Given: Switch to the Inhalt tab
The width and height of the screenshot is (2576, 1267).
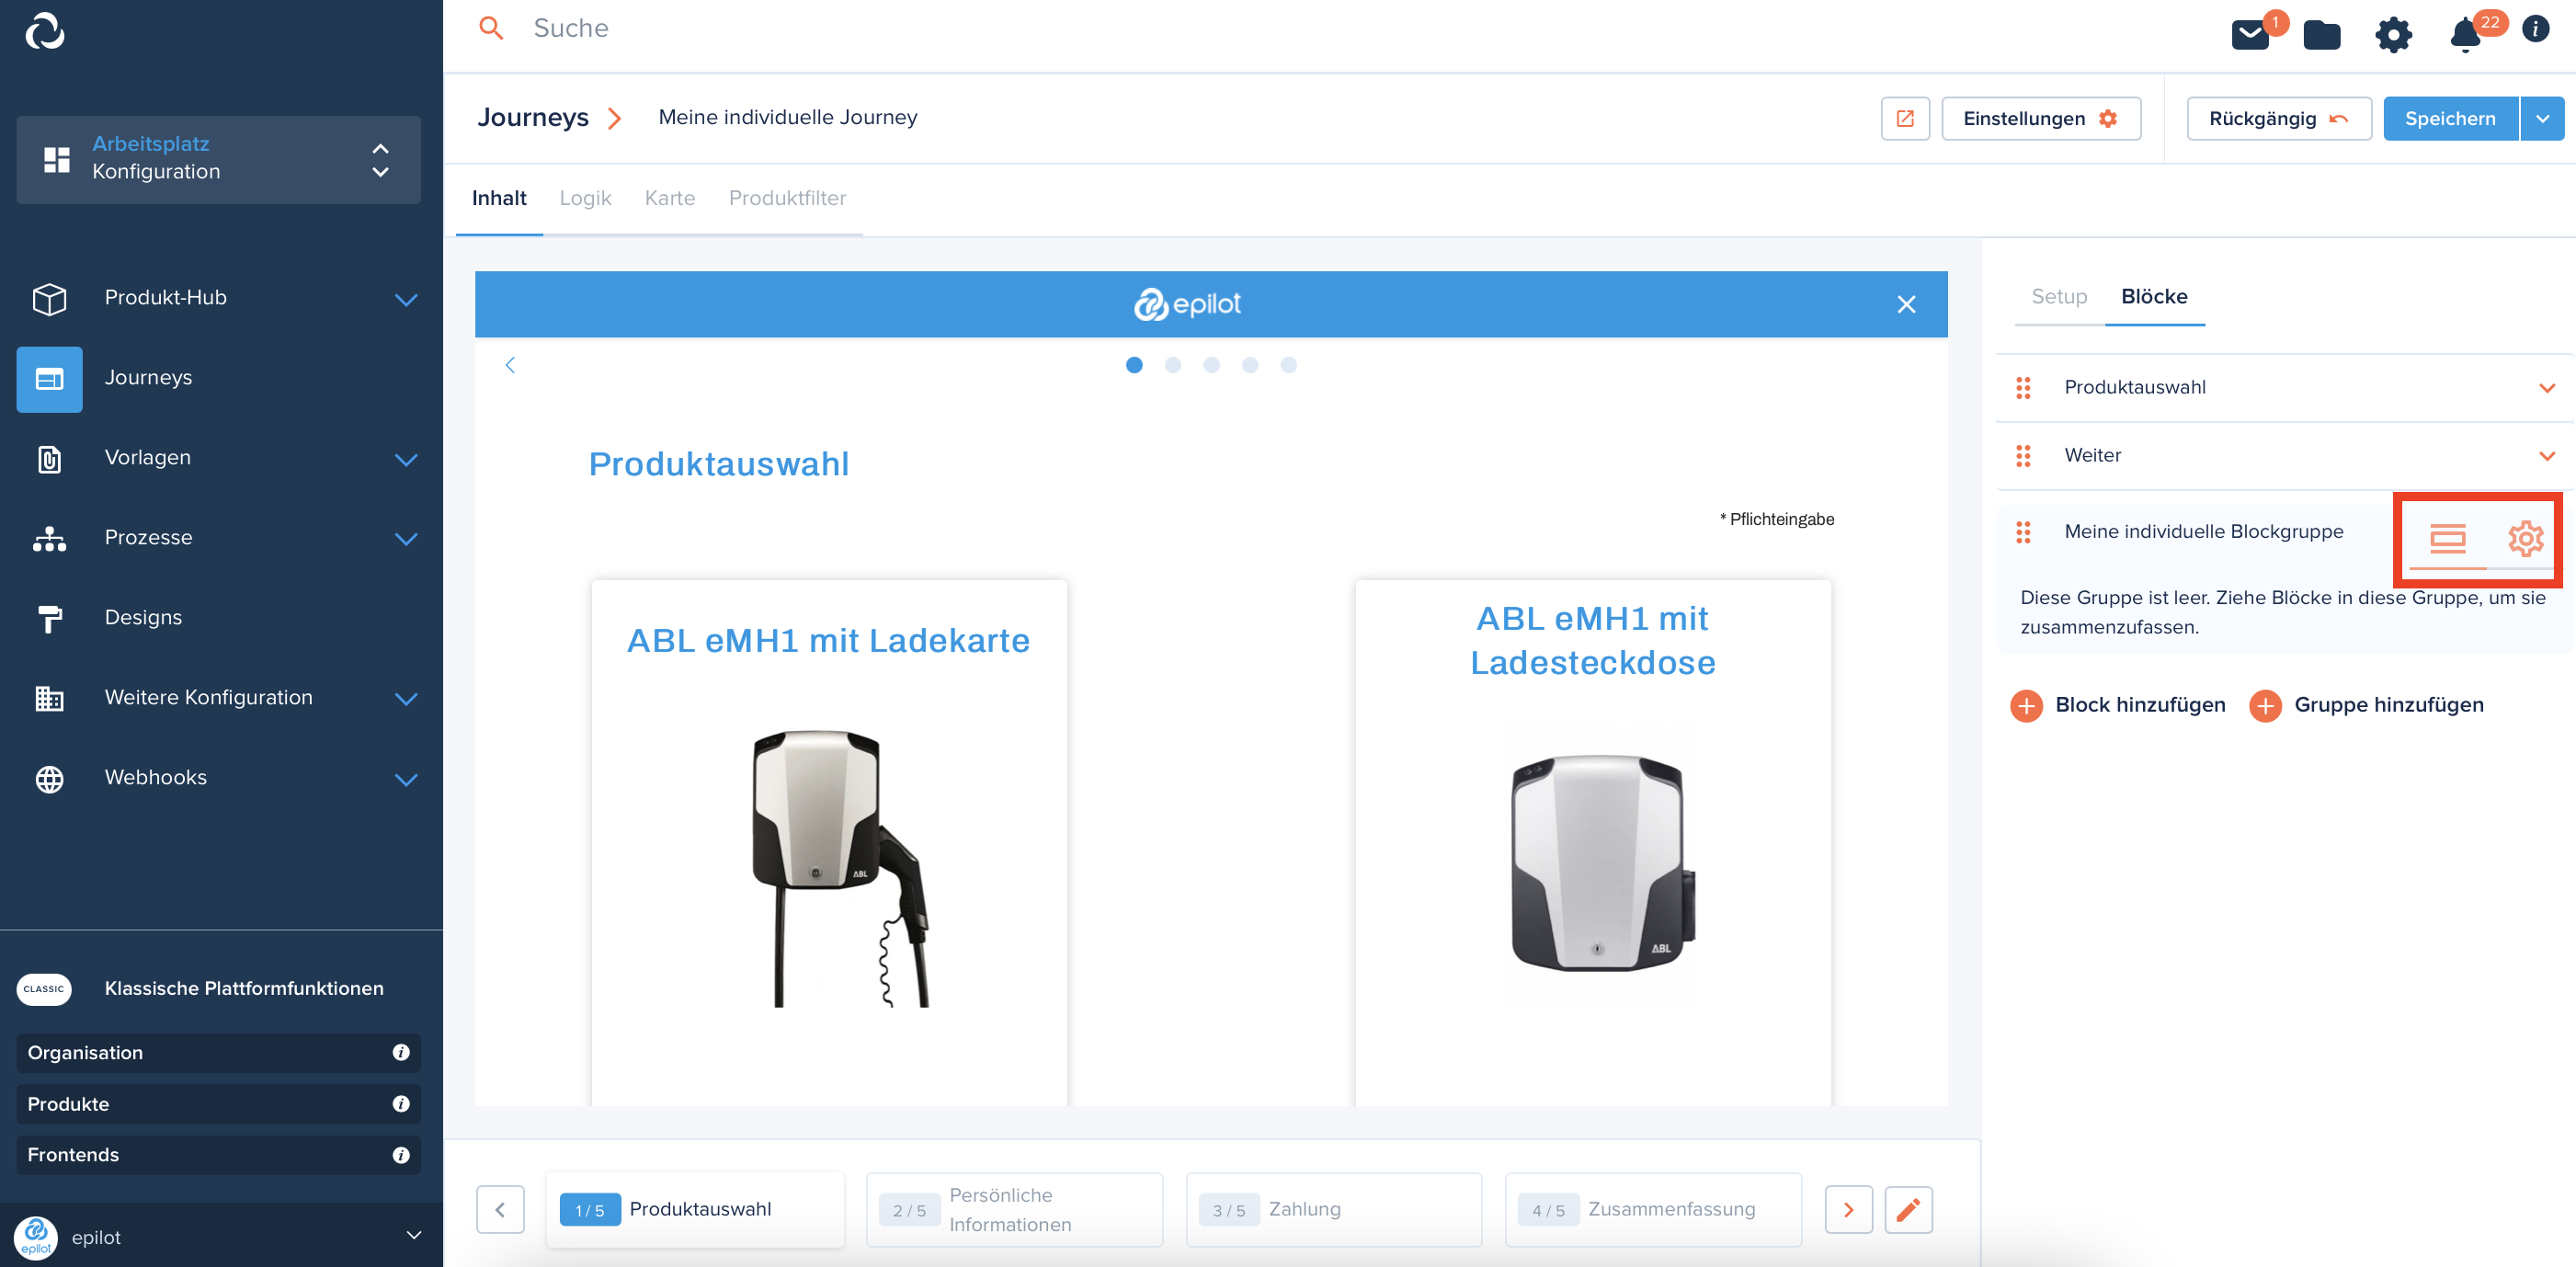Looking at the screenshot, I should 499,198.
